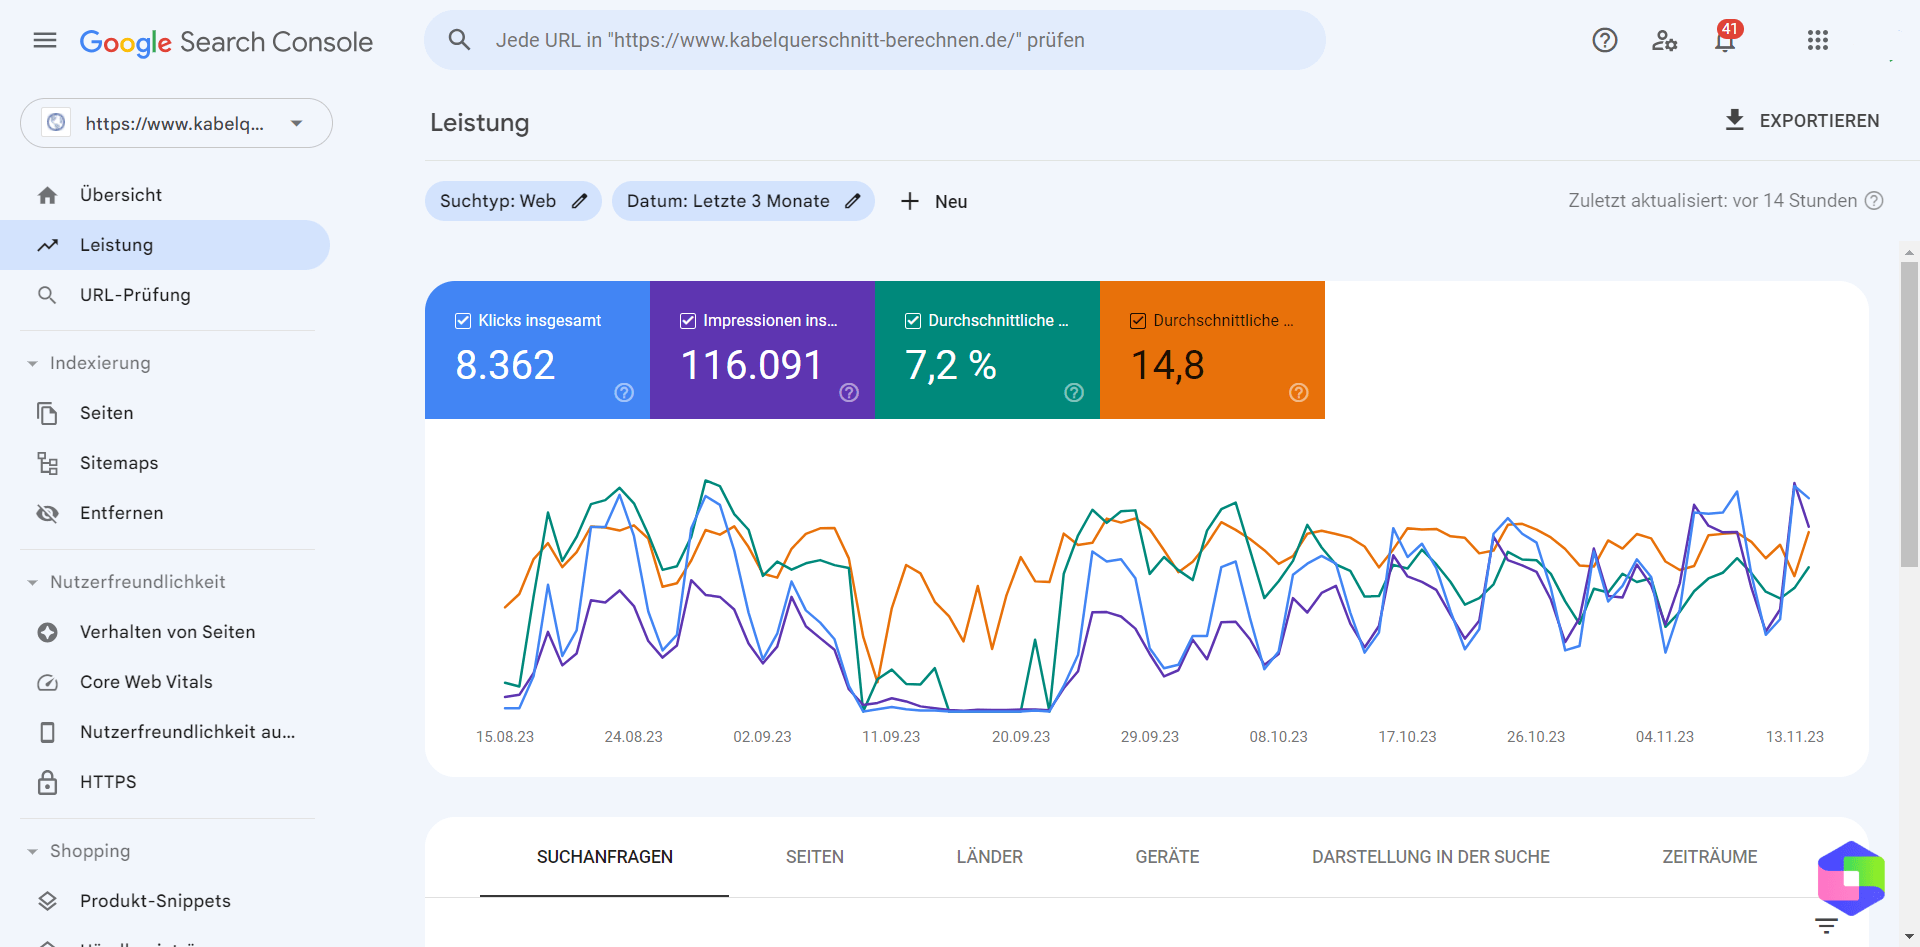This screenshot has height=947, width=1920.
Task: Click help icon on Impressionen card
Action: pos(849,392)
